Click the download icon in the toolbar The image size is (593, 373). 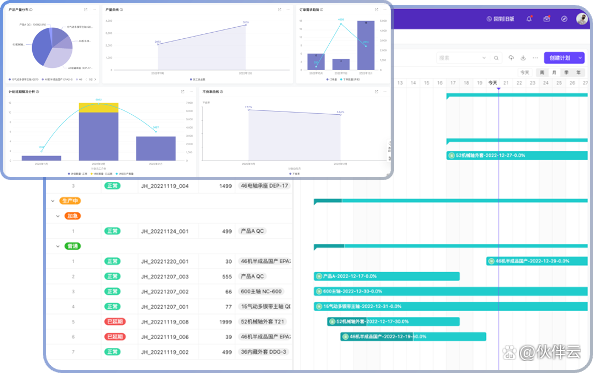[x=523, y=58]
